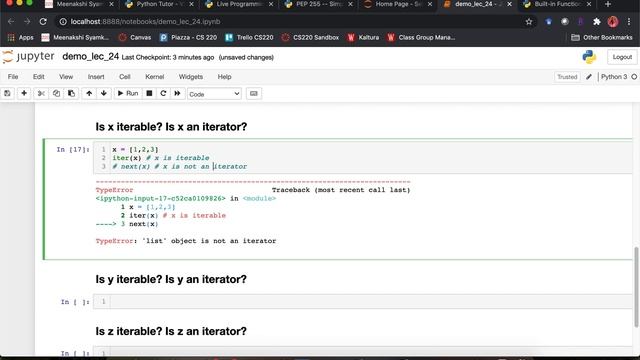The width and height of the screenshot is (640, 360).
Task: Open Apps bookmark shortcut
Action: [20, 38]
